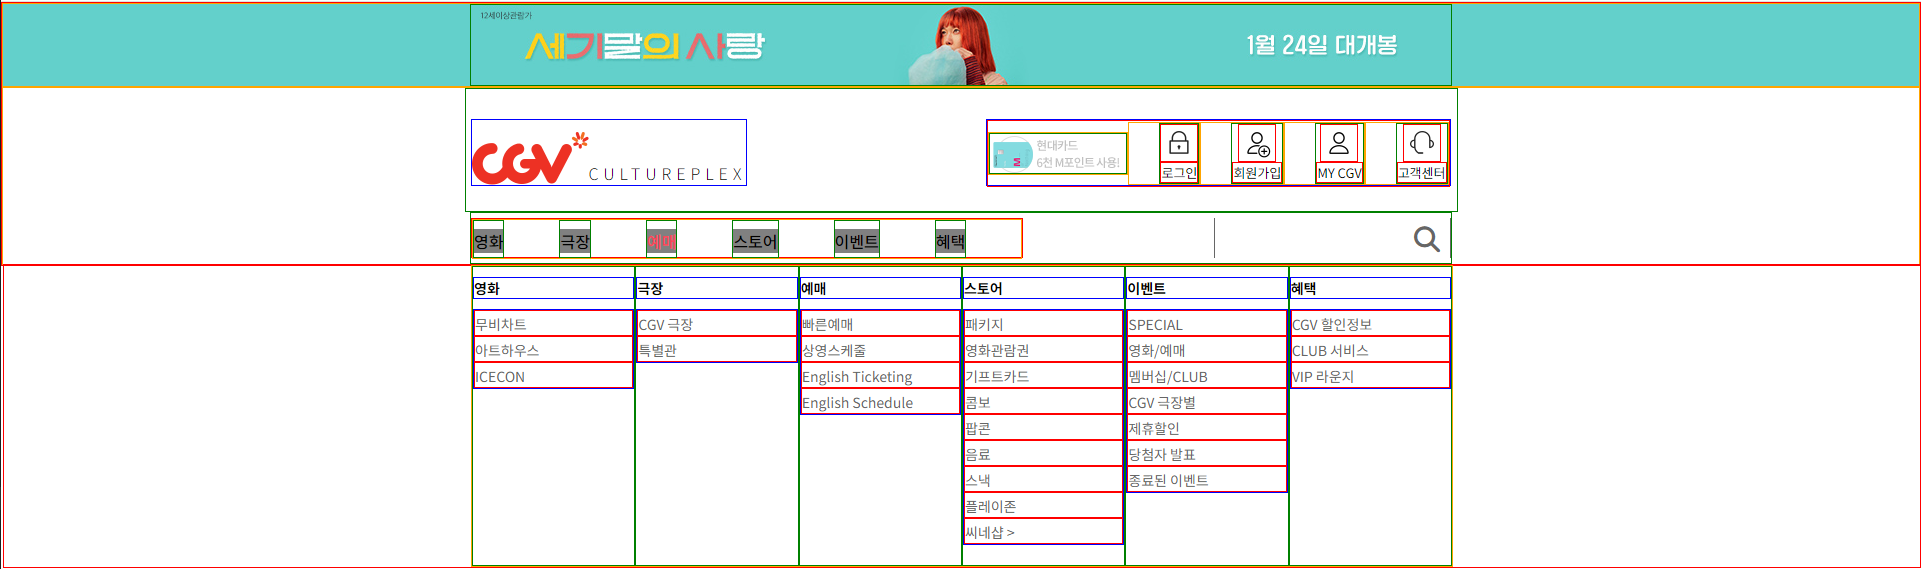Open 기프트카드 in the store submenu
The width and height of the screenshot is (1921, 569).
[1043, 376]
